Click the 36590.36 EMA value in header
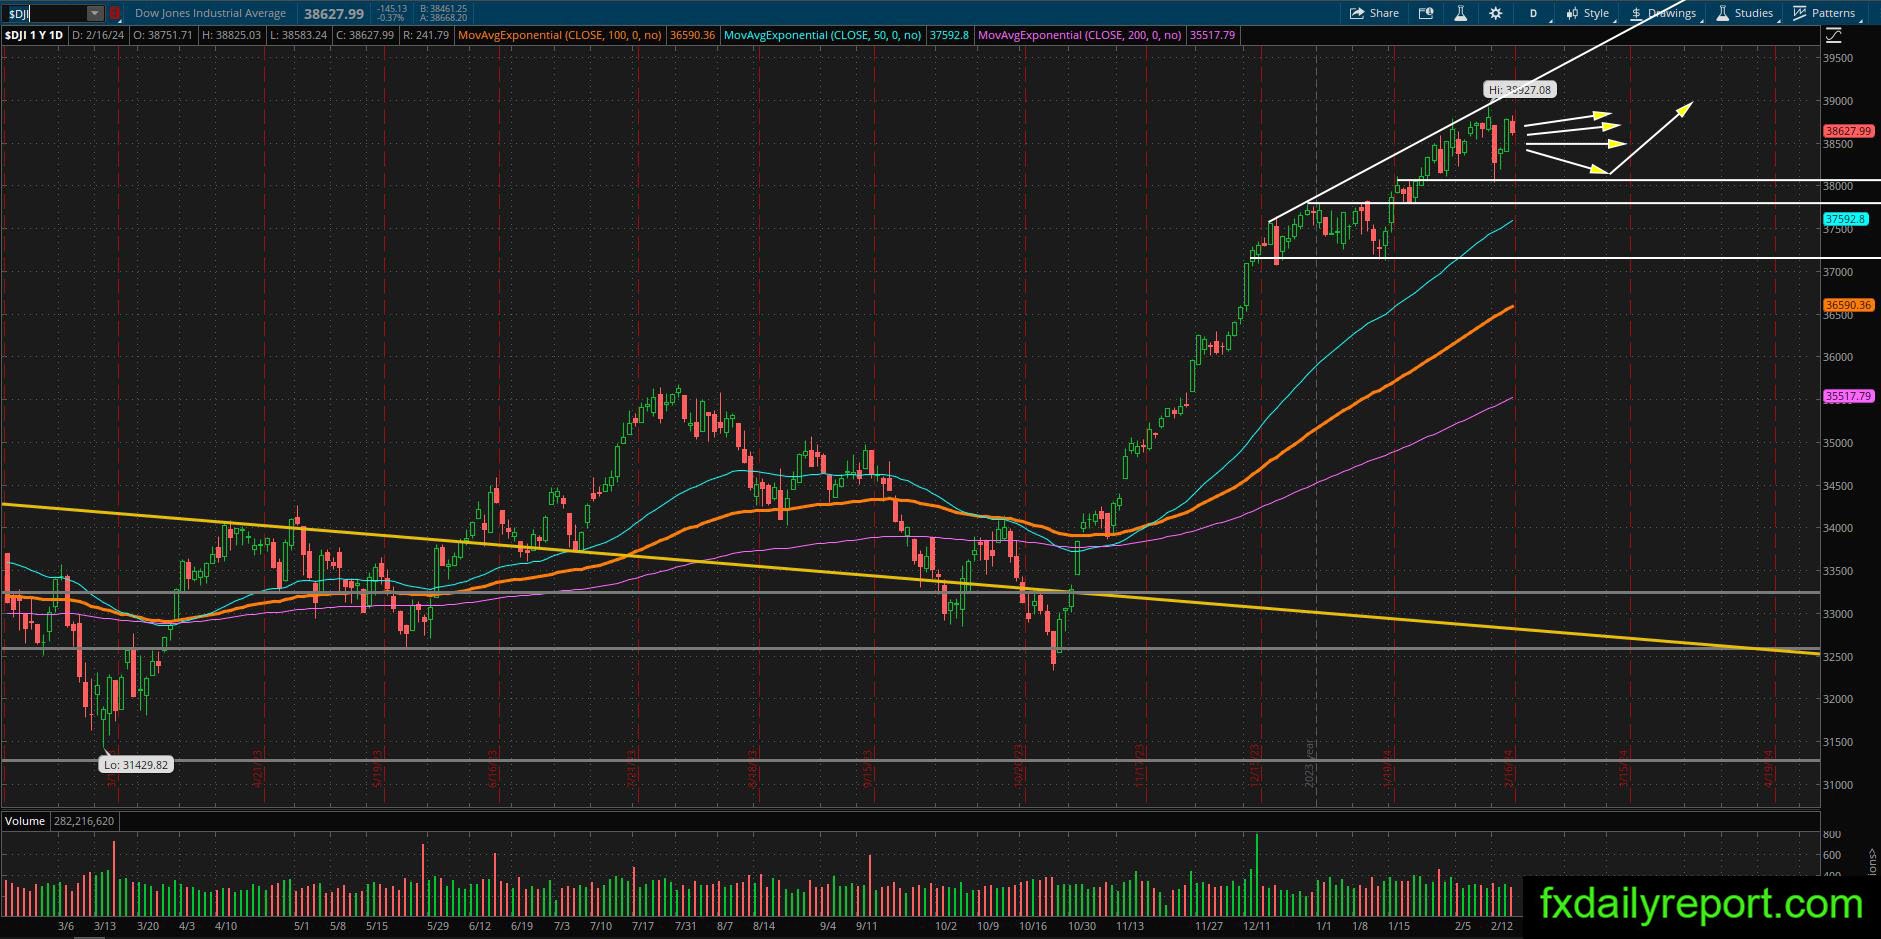1881x939 pixels. [x=692, y=35]
